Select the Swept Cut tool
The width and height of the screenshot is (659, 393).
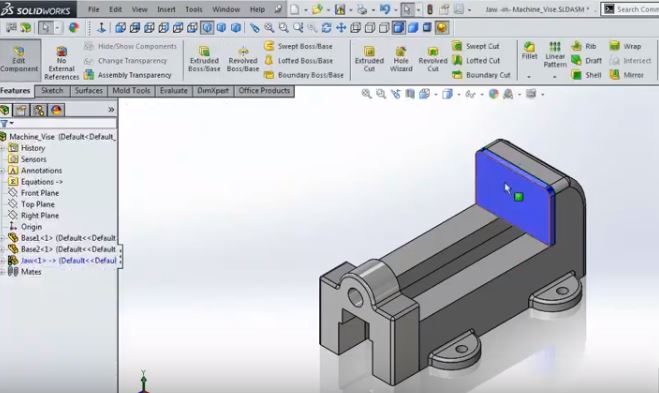[475, 46]
